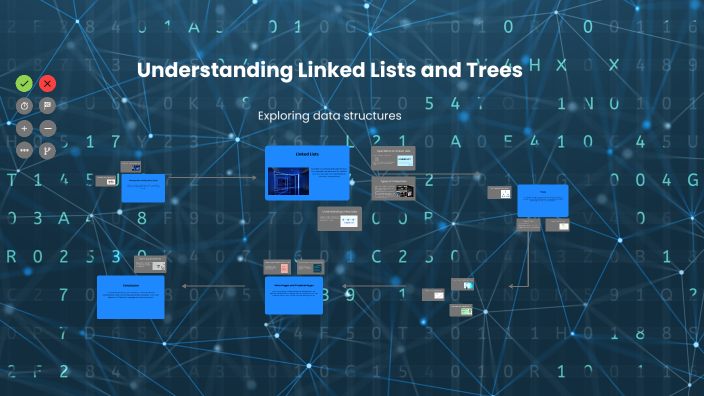Zoom in with the plus button

pos(24,128)
